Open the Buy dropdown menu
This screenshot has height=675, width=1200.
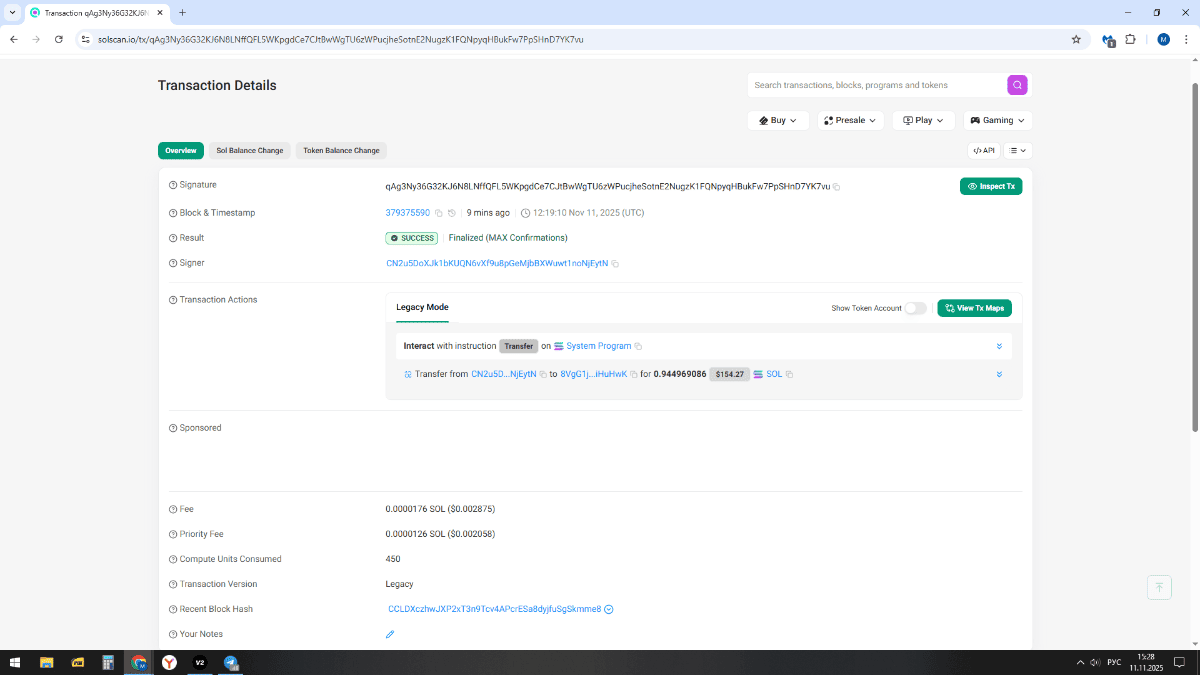click(x=778, y=120)
